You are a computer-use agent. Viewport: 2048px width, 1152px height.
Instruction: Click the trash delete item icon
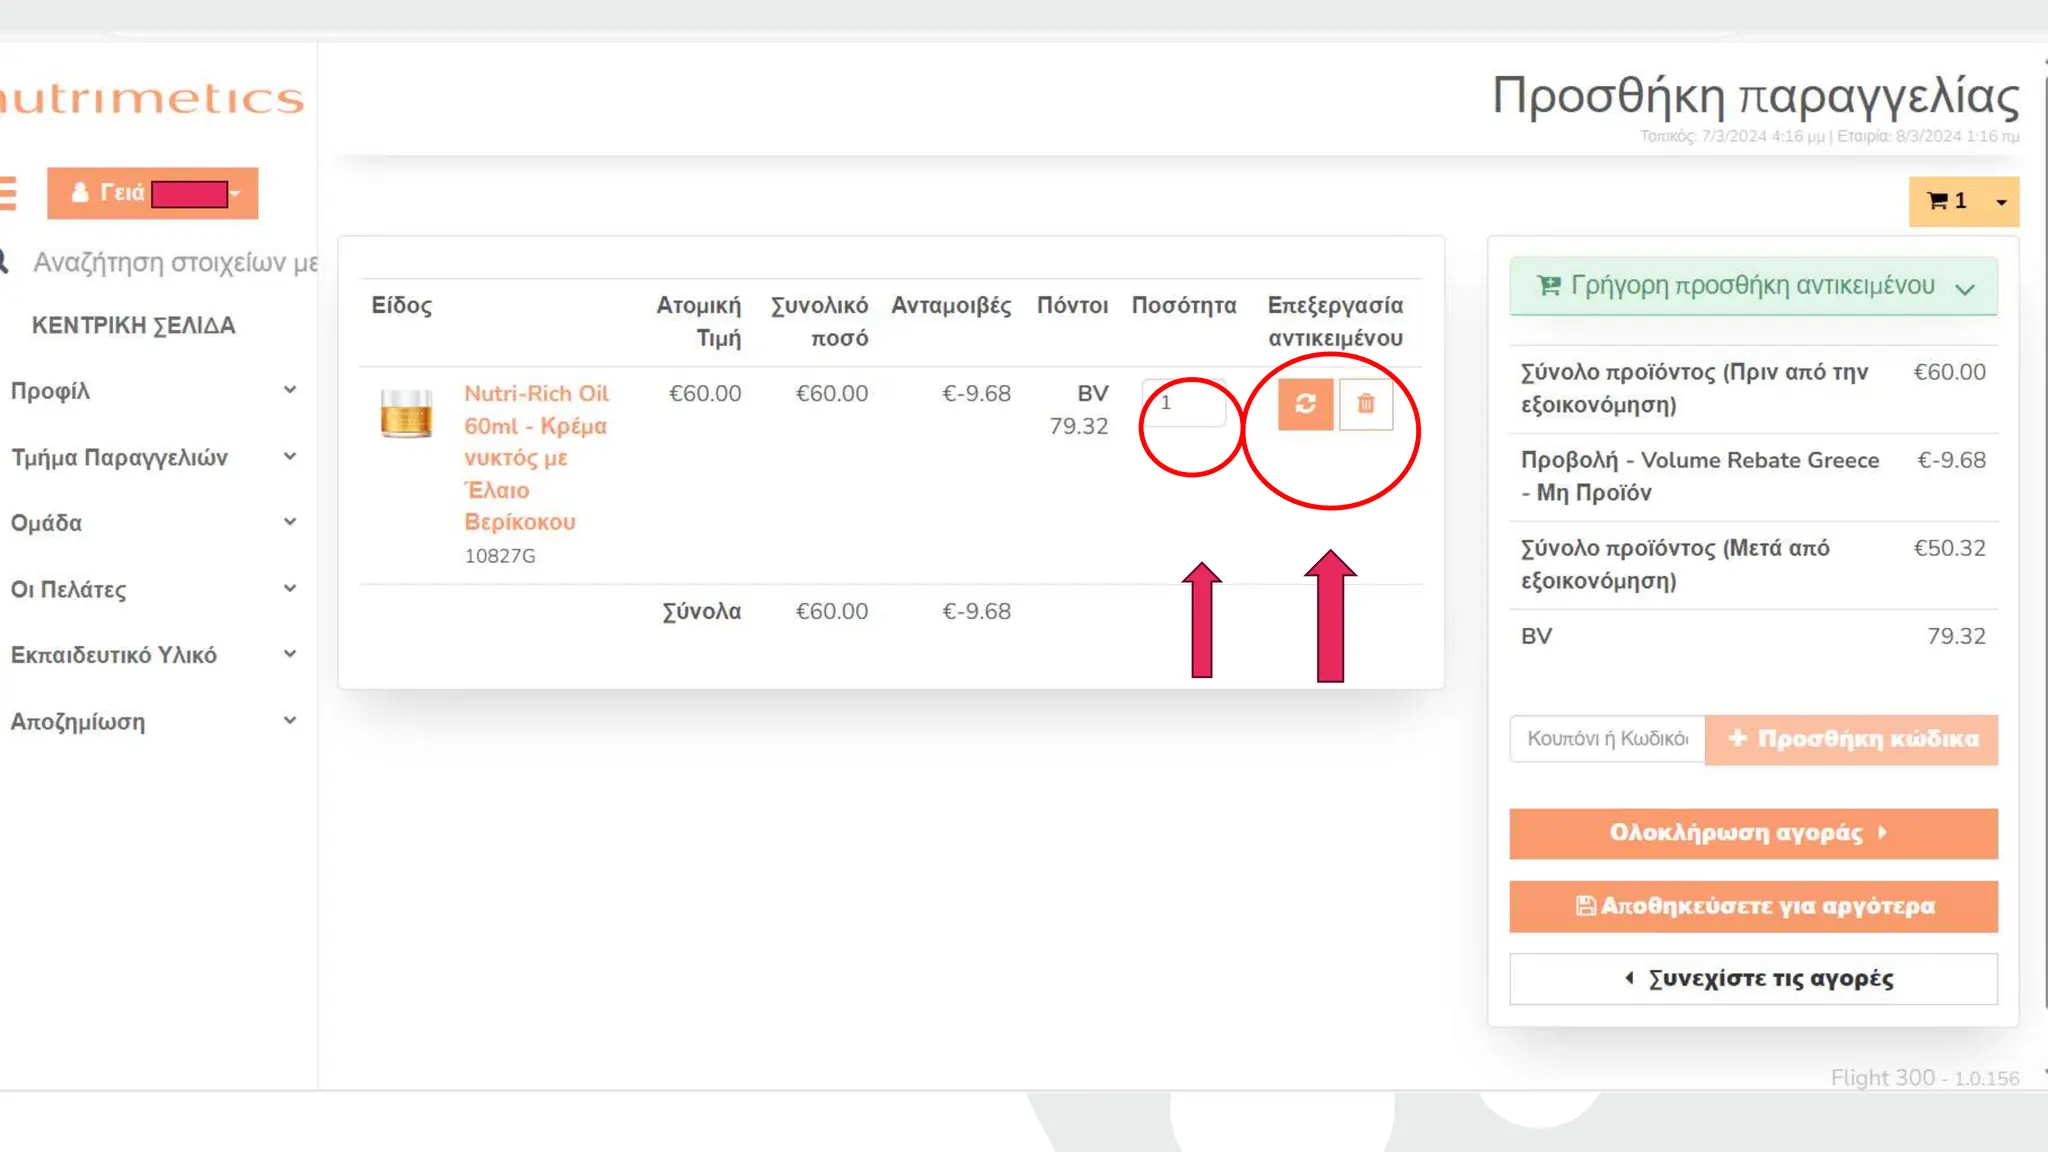point(1366,404)
